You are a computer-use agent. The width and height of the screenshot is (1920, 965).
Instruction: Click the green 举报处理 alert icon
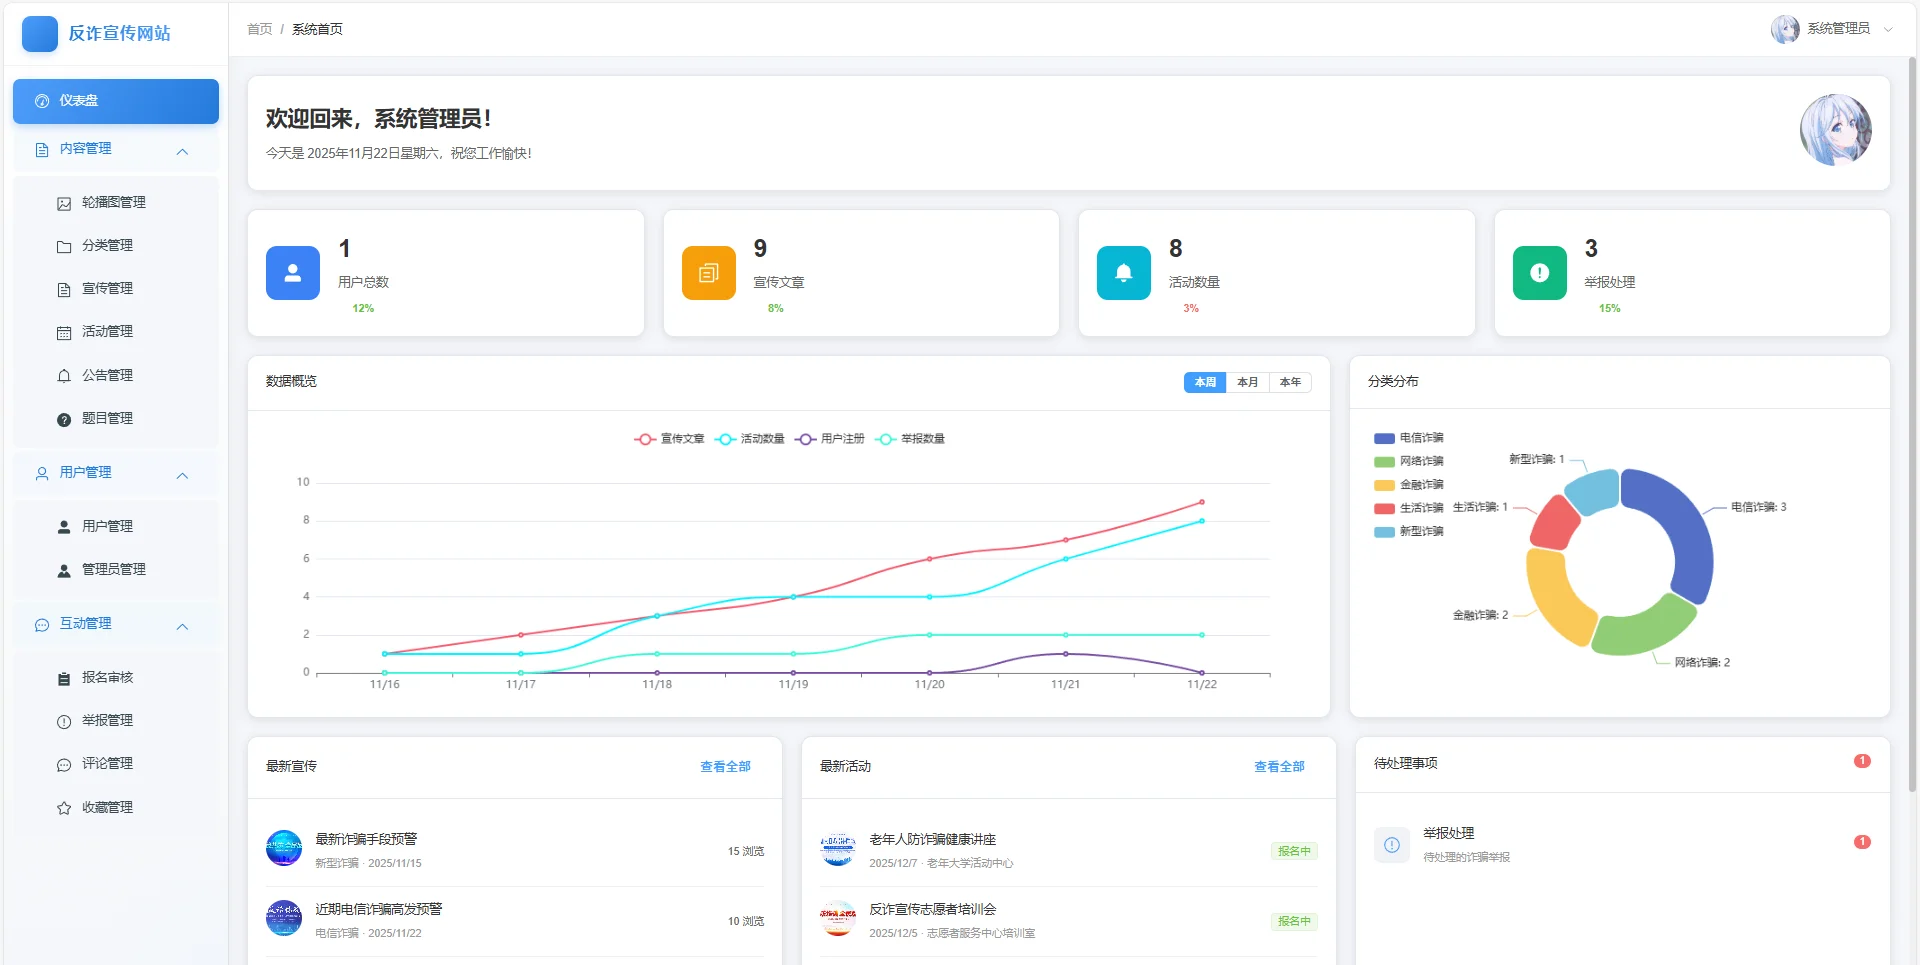[1539, 272]
